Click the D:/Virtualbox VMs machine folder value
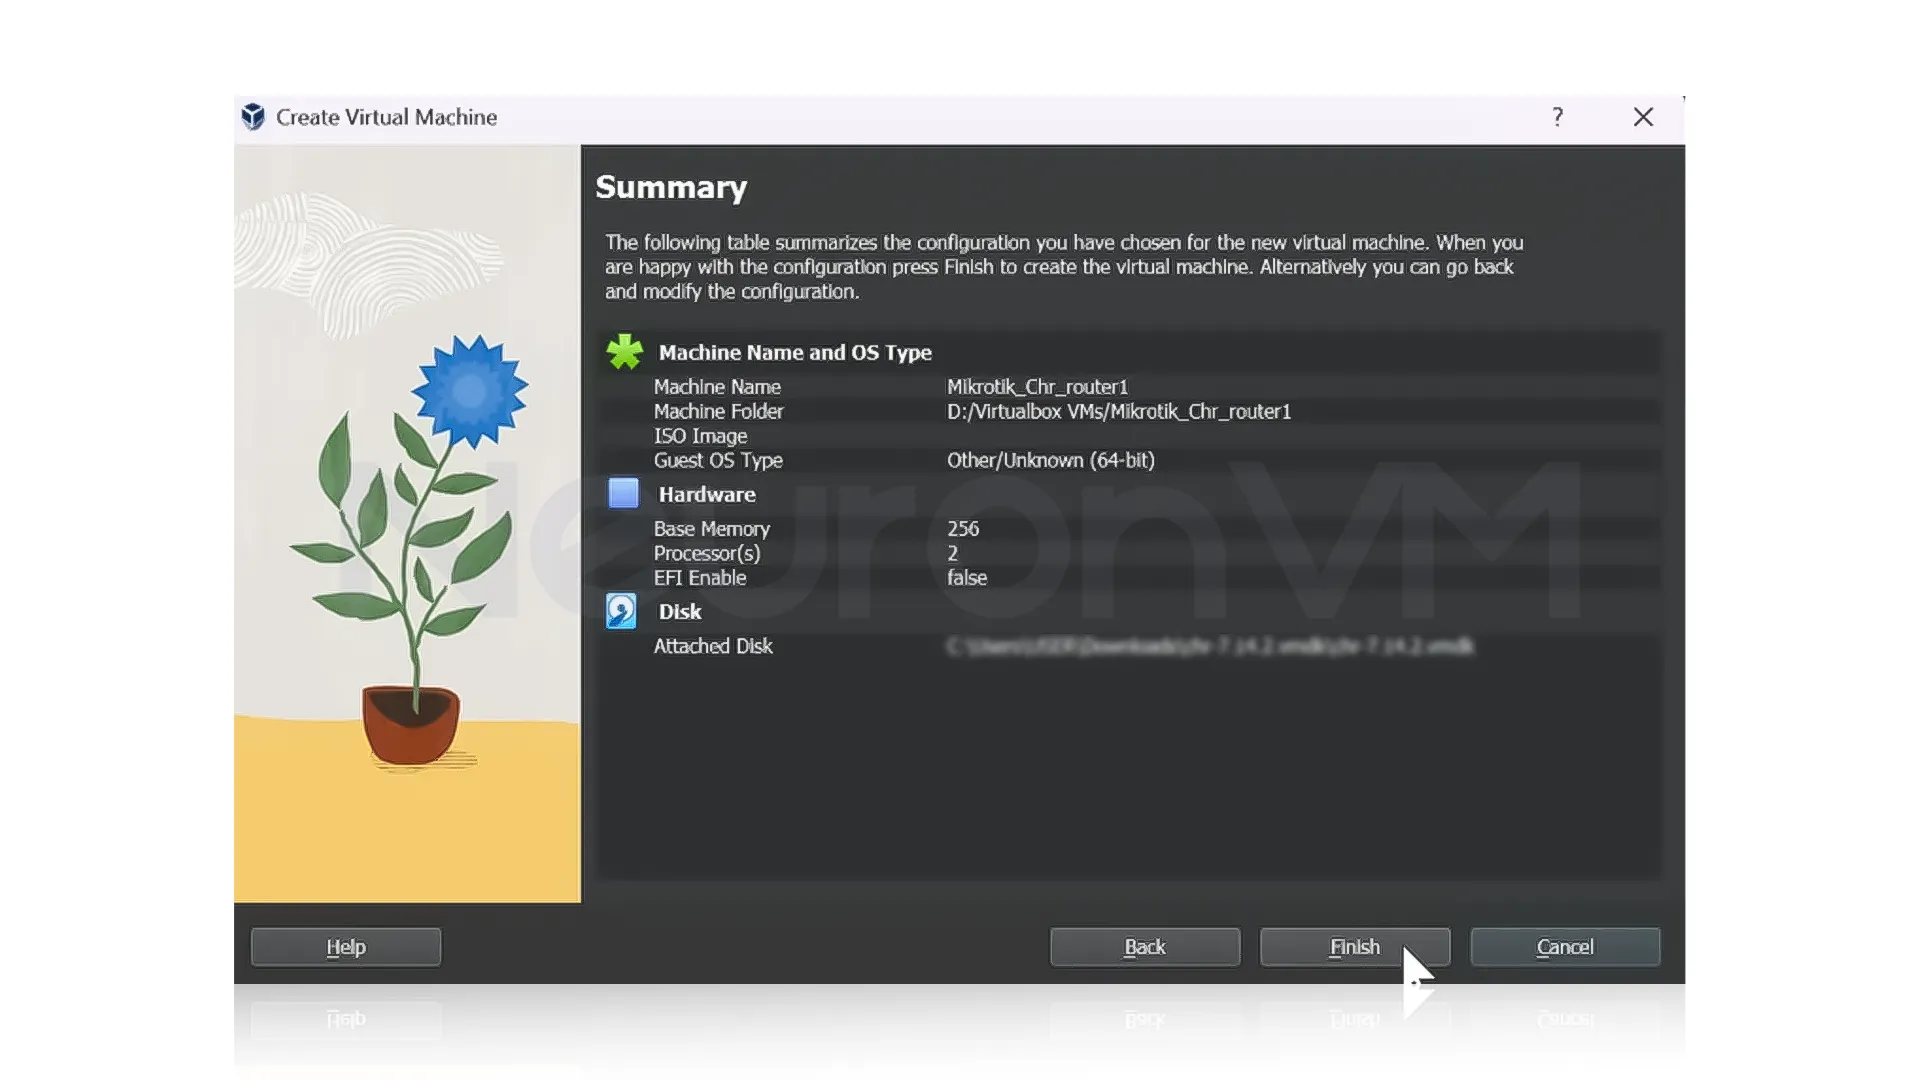1920x1080 pixels. click(x=1119, y=411)
